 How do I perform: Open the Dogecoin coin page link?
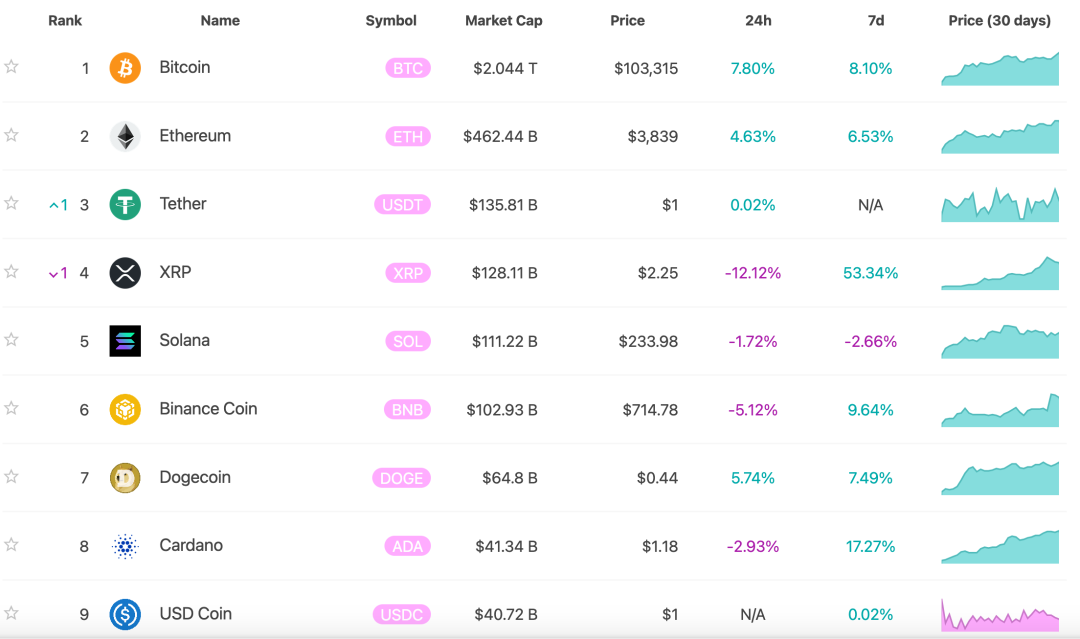pos(195,477)
